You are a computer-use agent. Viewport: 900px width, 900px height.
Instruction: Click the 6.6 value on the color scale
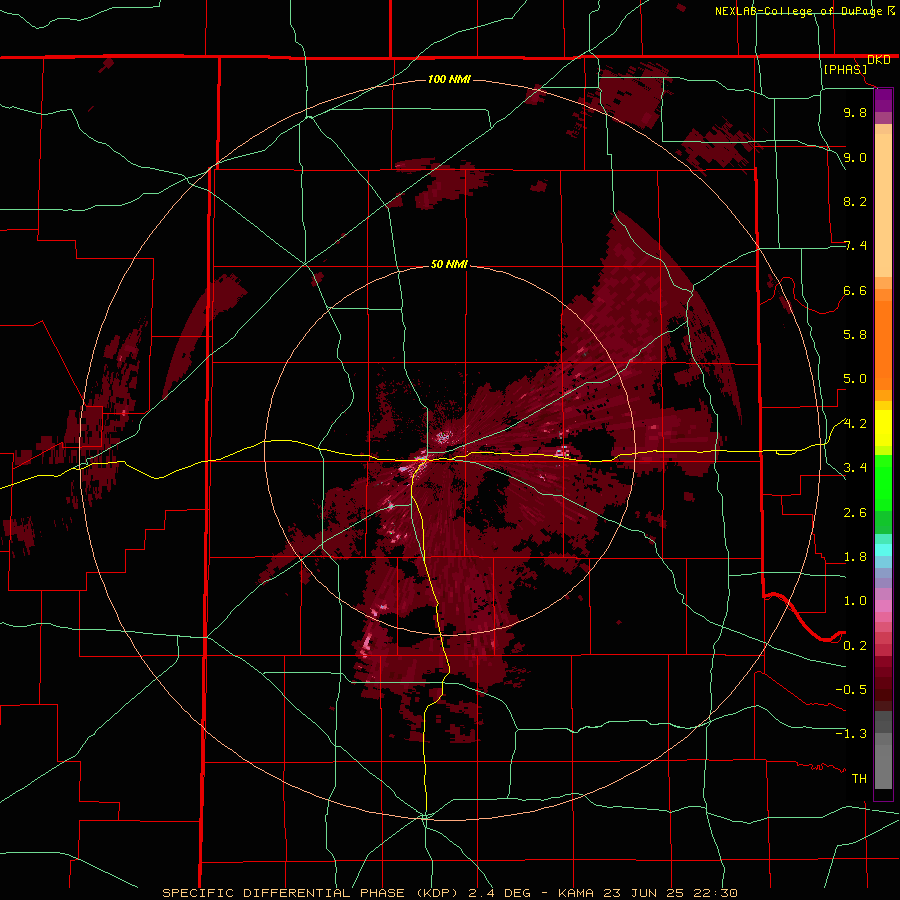pyautogui.click(x=855, y=290)
